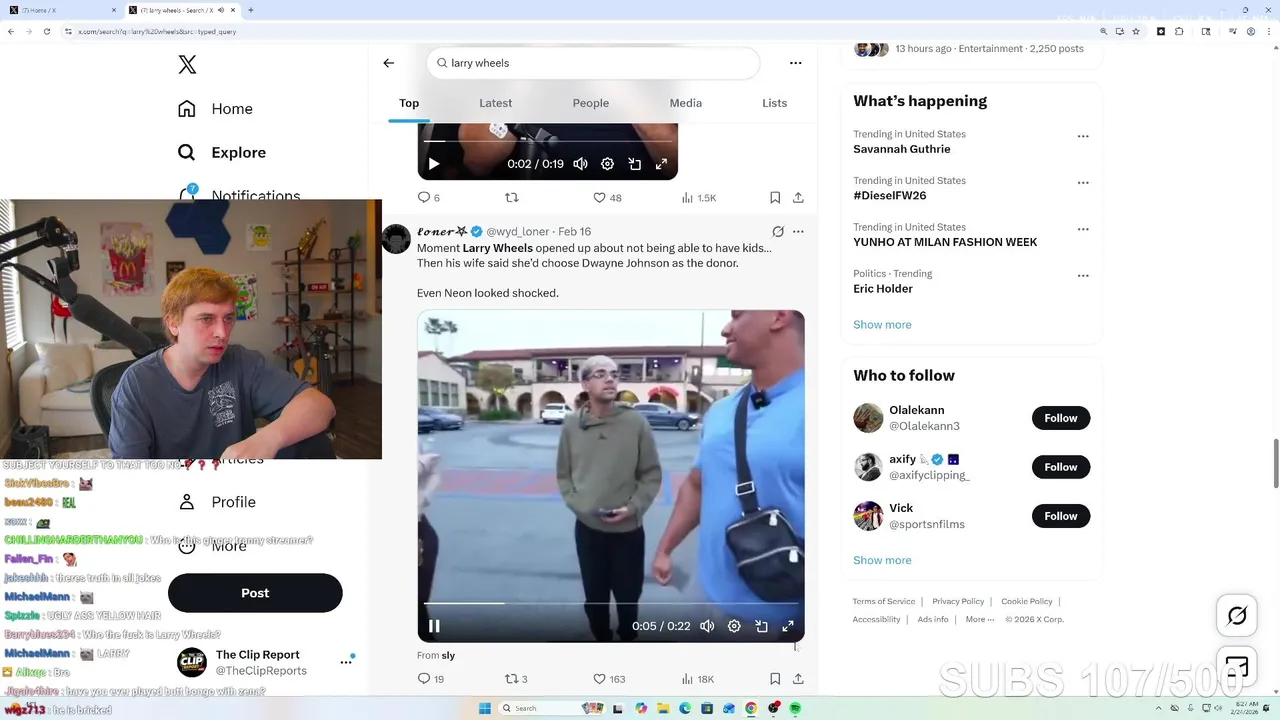1280x720 pixels.
Task: Like the post showing 163 likes
Action: pos(609,679)
